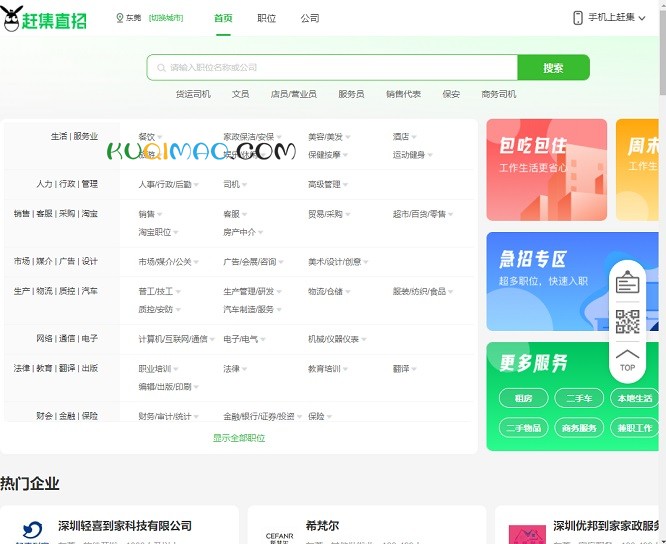Click the location pin icon beside 东莞
This screenshot has width=666, height=544.
point(120,18)
